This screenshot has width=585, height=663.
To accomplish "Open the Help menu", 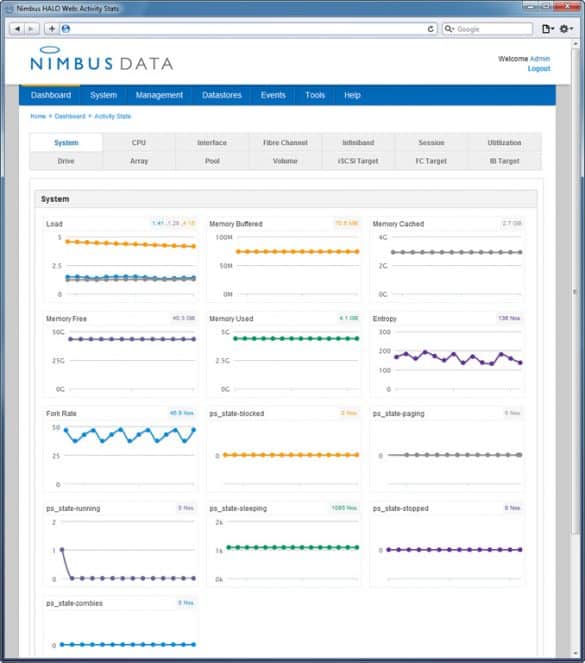I will (352, 95).
